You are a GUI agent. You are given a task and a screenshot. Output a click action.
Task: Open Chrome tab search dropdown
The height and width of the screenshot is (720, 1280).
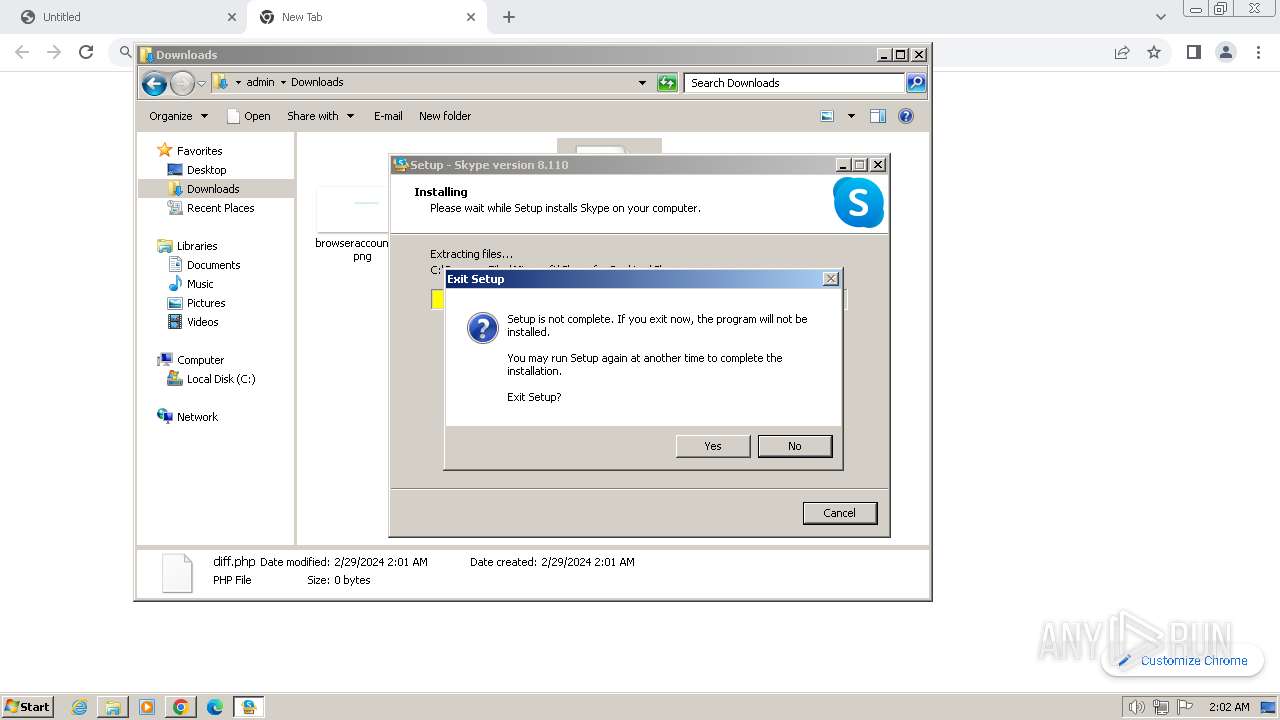[x=1160, y=17]
